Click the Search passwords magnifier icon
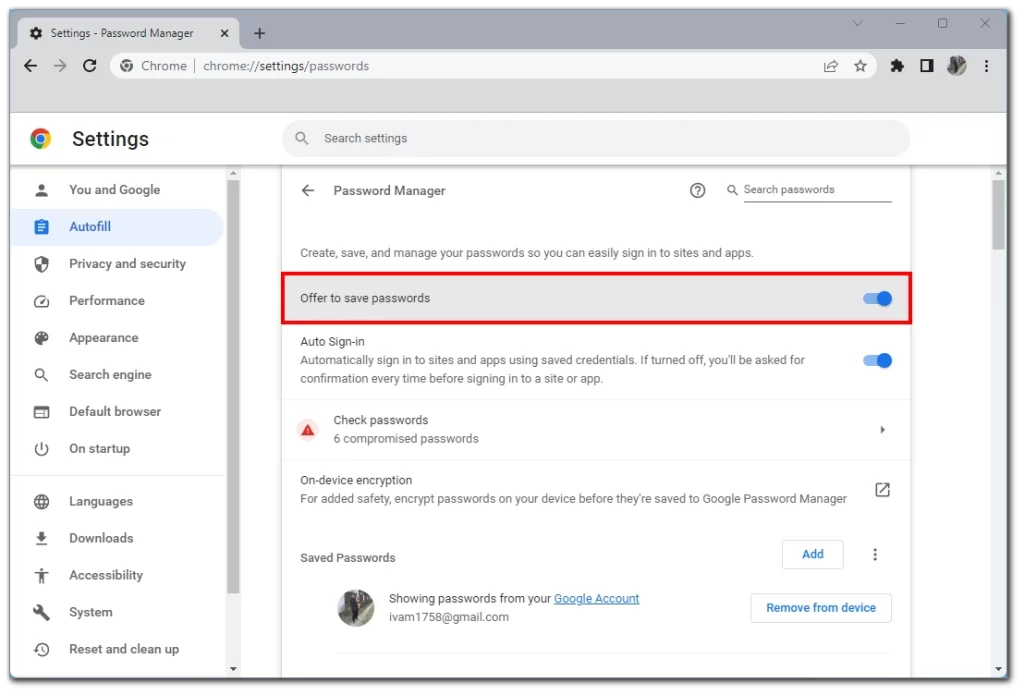1024x695 pixels. (x=732, y=190)
